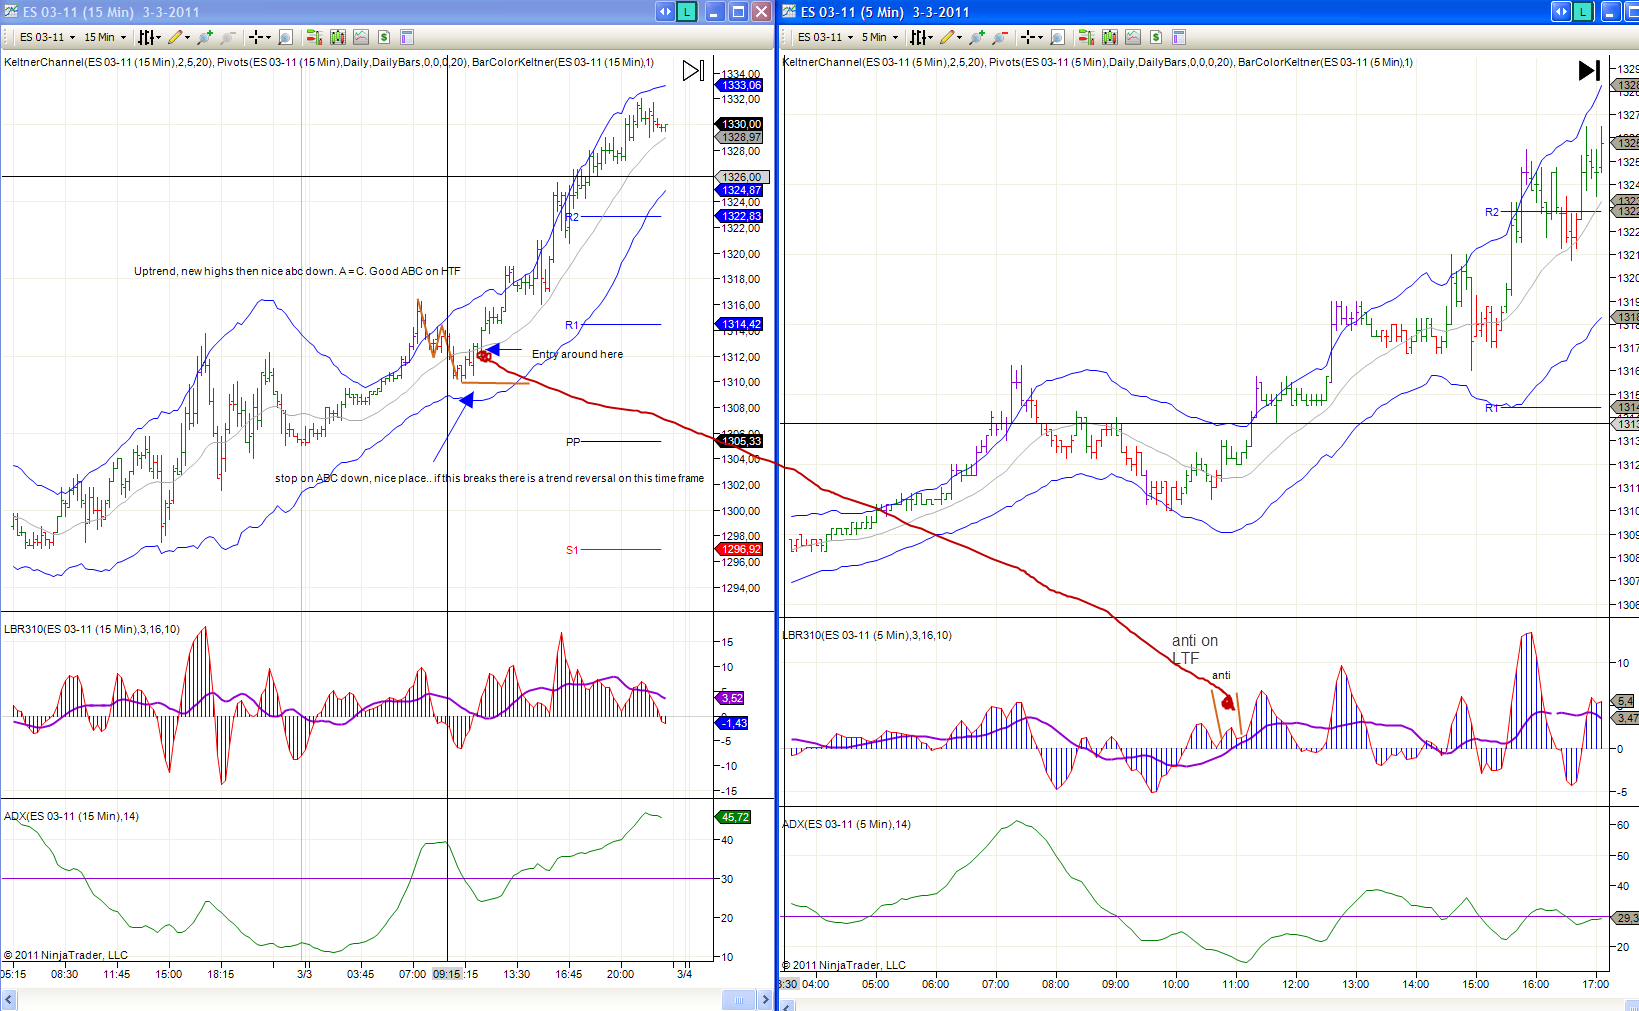Click Zoom In magnifier in 5 Min window
Screen dimensions: 1639x1011
pyautogui.click(x=977, y=37)
